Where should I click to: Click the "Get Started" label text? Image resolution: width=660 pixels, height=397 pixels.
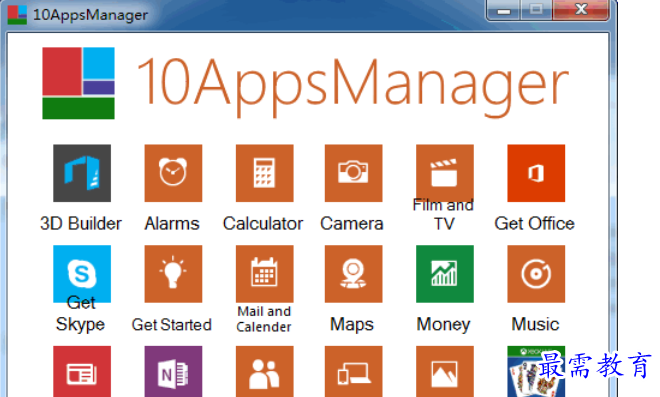(x=172, y=325)
